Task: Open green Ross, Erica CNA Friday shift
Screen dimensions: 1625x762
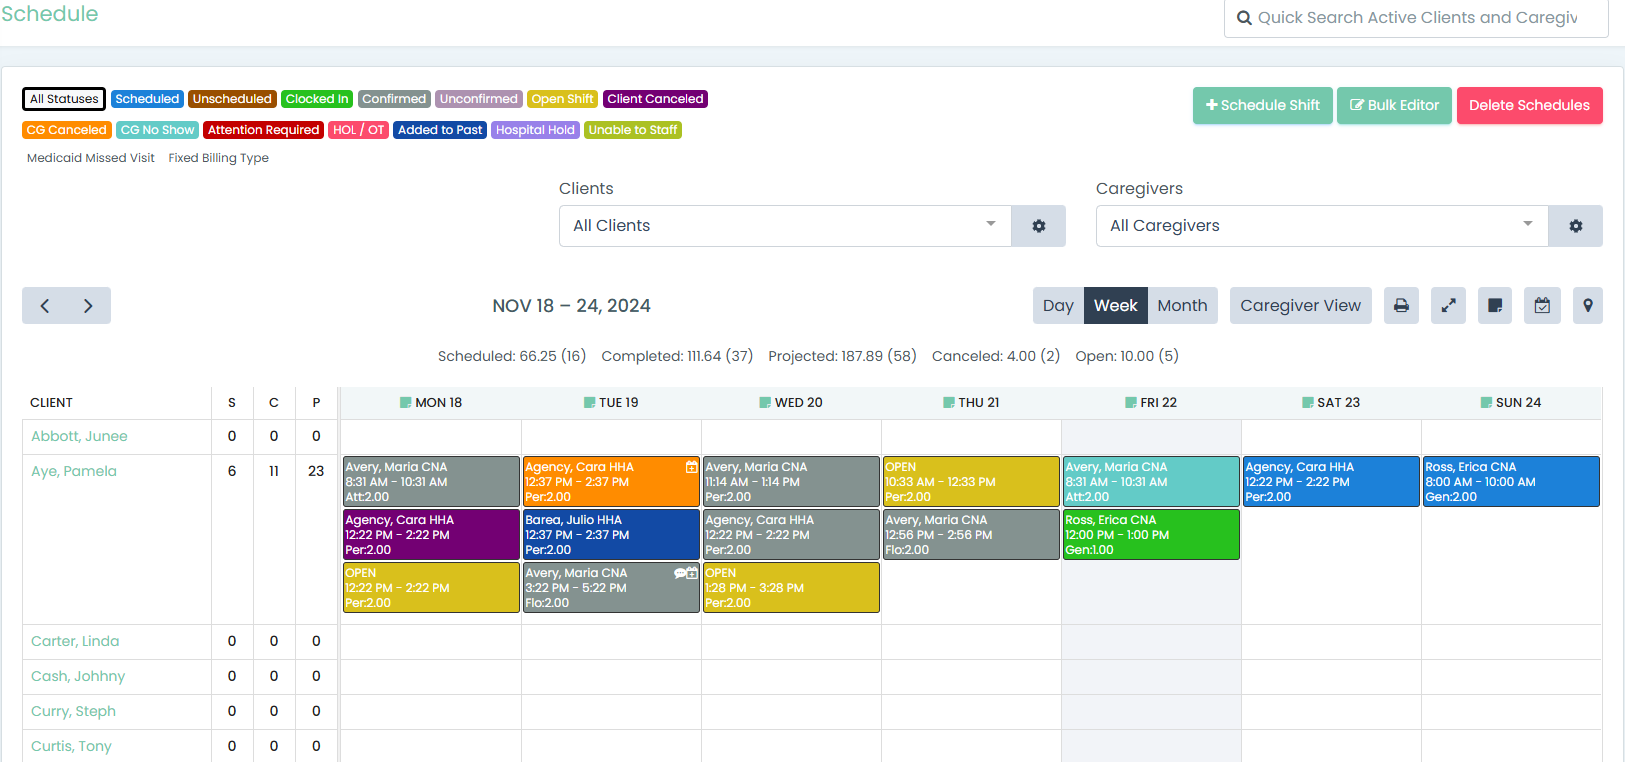Action: click(1151, 535)
